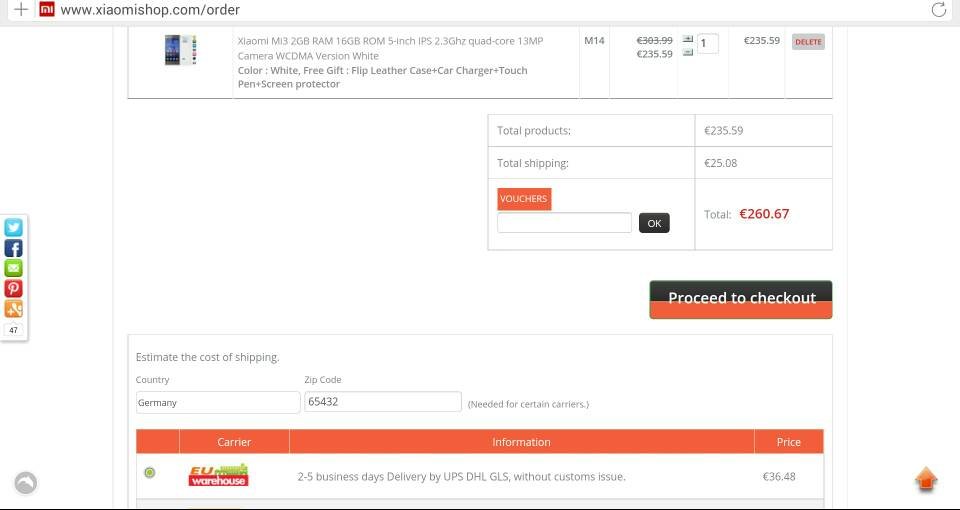
Task: Open the Country dropdown showing Germany
Action: 218,402
